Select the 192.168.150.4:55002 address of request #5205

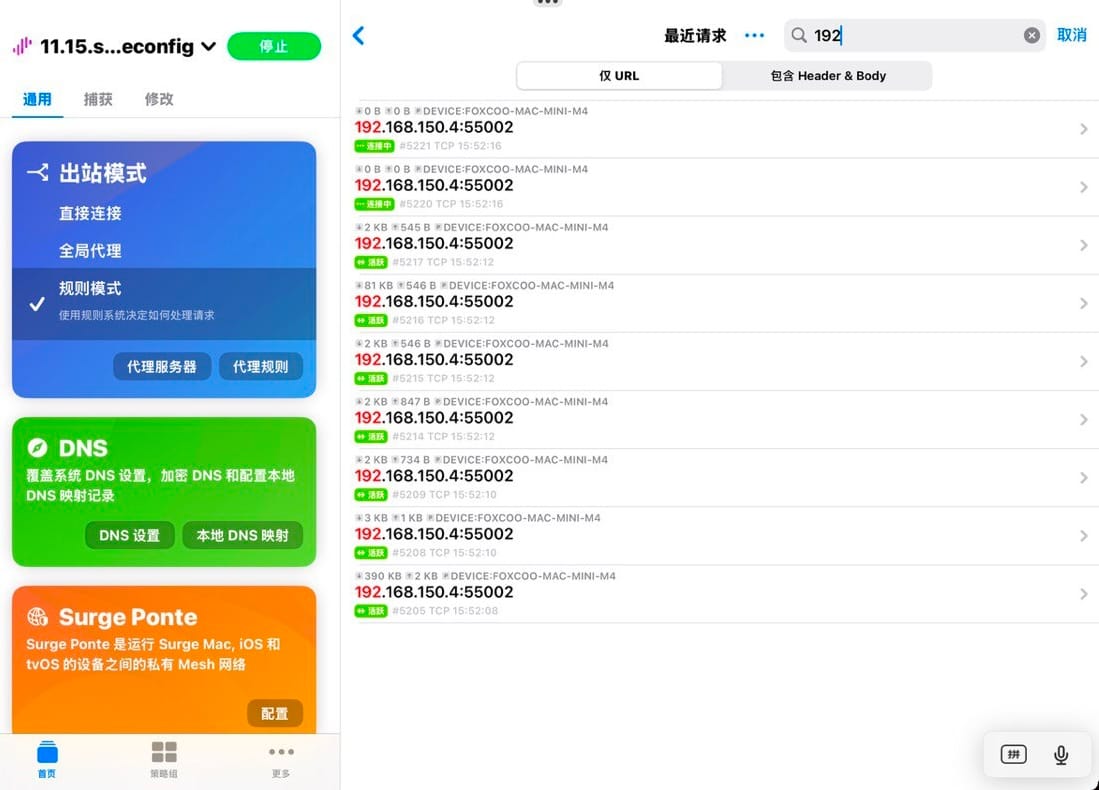(x=434, y=592)
